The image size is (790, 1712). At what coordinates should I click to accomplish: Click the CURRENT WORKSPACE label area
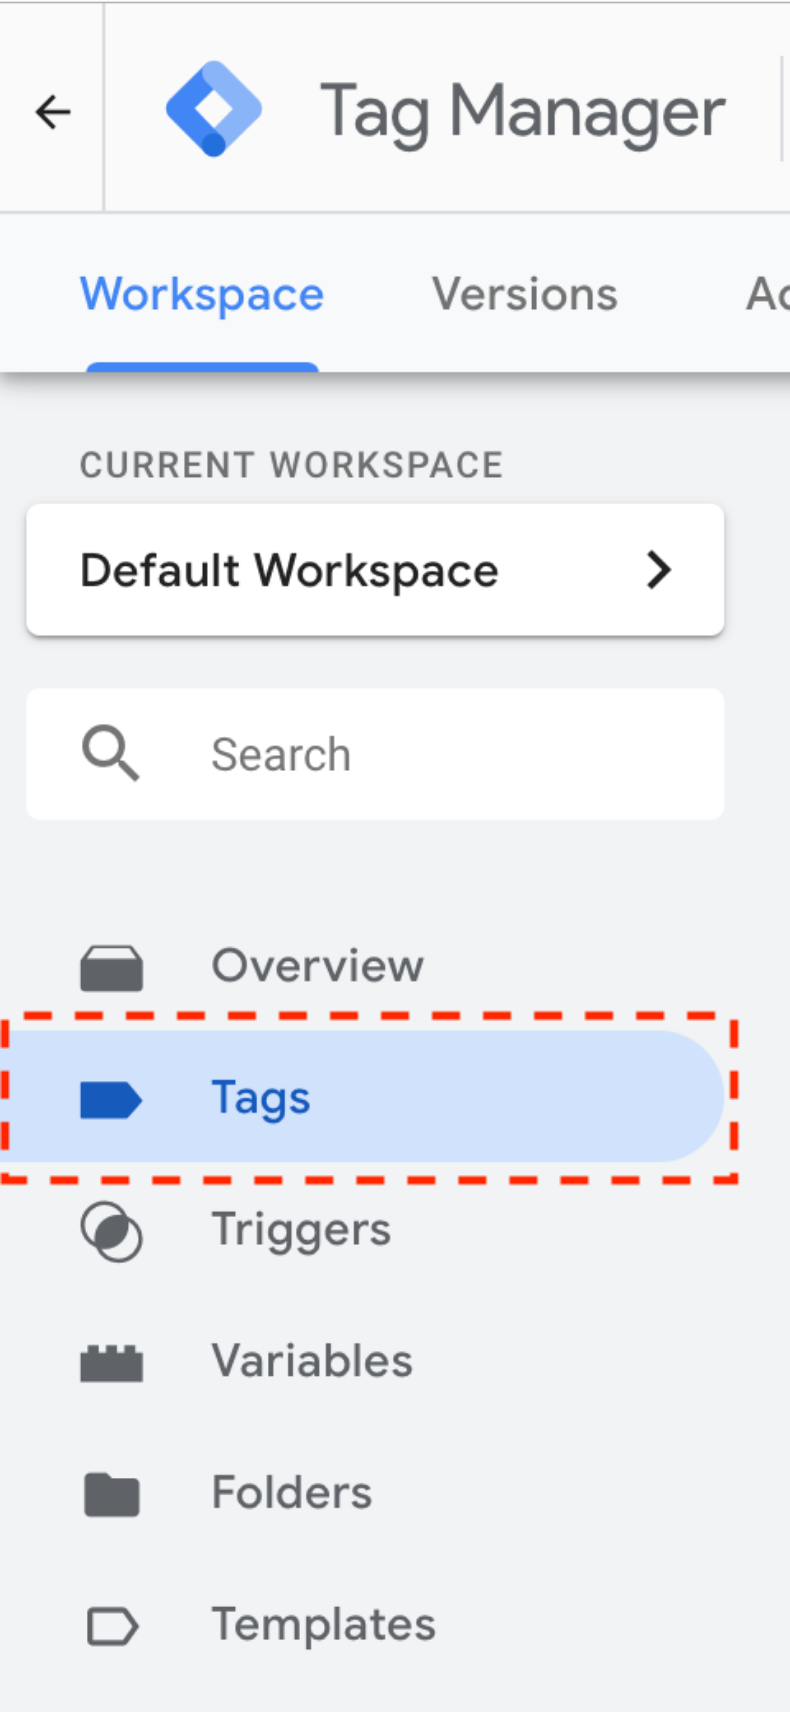291,464
